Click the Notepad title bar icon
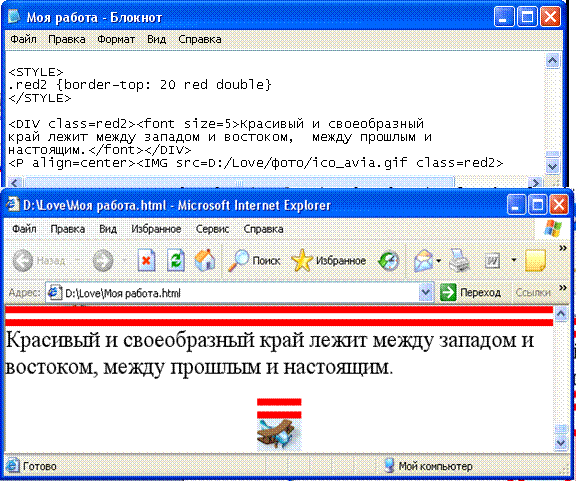This screenshot has width=576, height=481. [x=14, y=17]
